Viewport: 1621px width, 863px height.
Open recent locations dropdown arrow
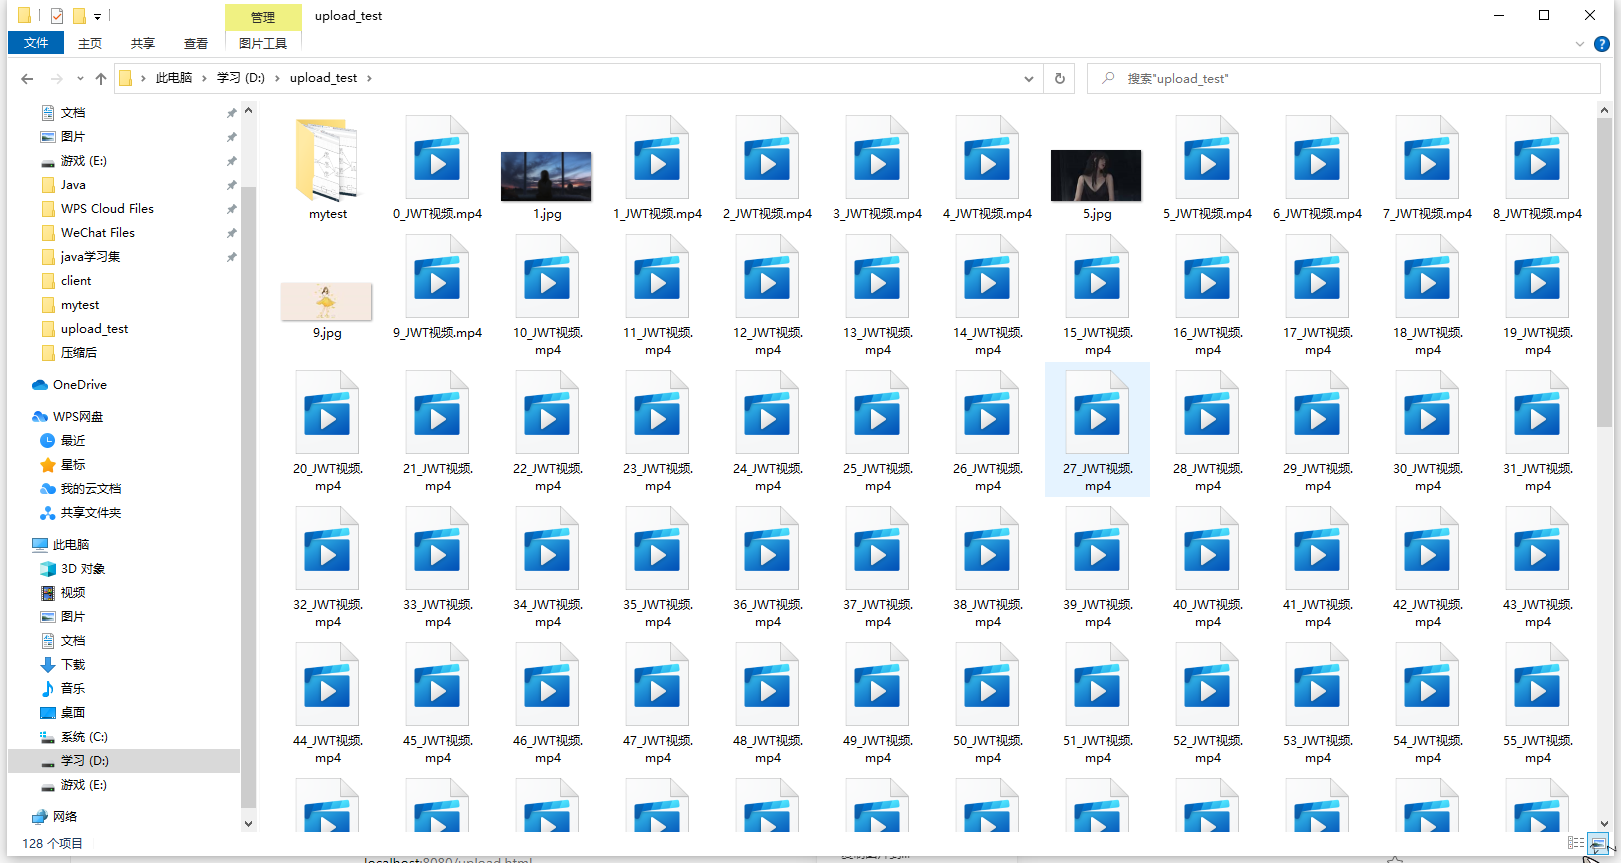pos(80,78)
